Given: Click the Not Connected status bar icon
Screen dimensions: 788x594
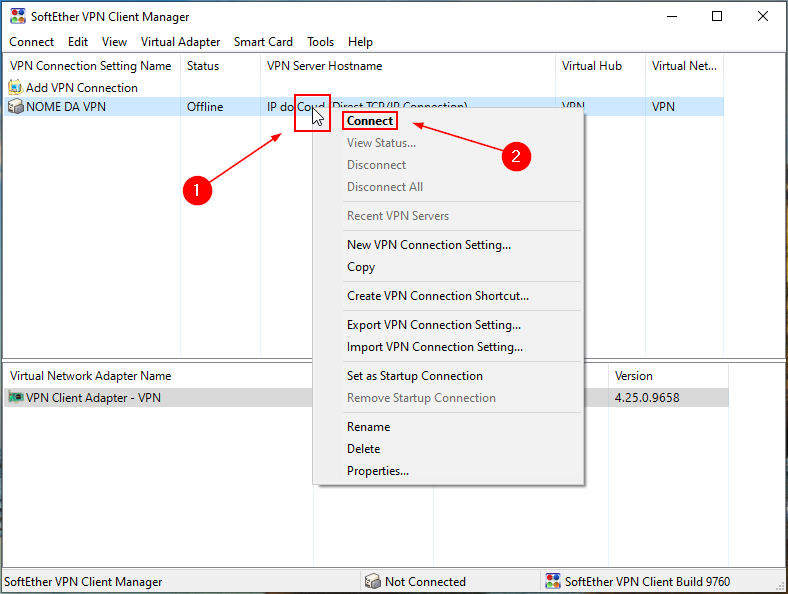Looking at the screenshot, I should pyautogui.click(x=372, y=581).
